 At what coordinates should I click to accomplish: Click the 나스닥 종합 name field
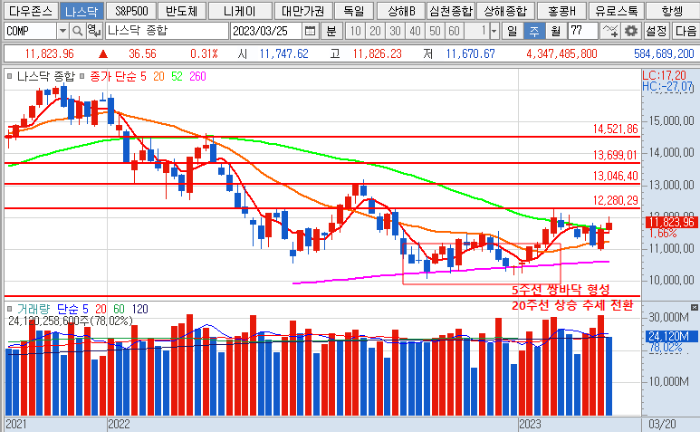pos(167,31)
